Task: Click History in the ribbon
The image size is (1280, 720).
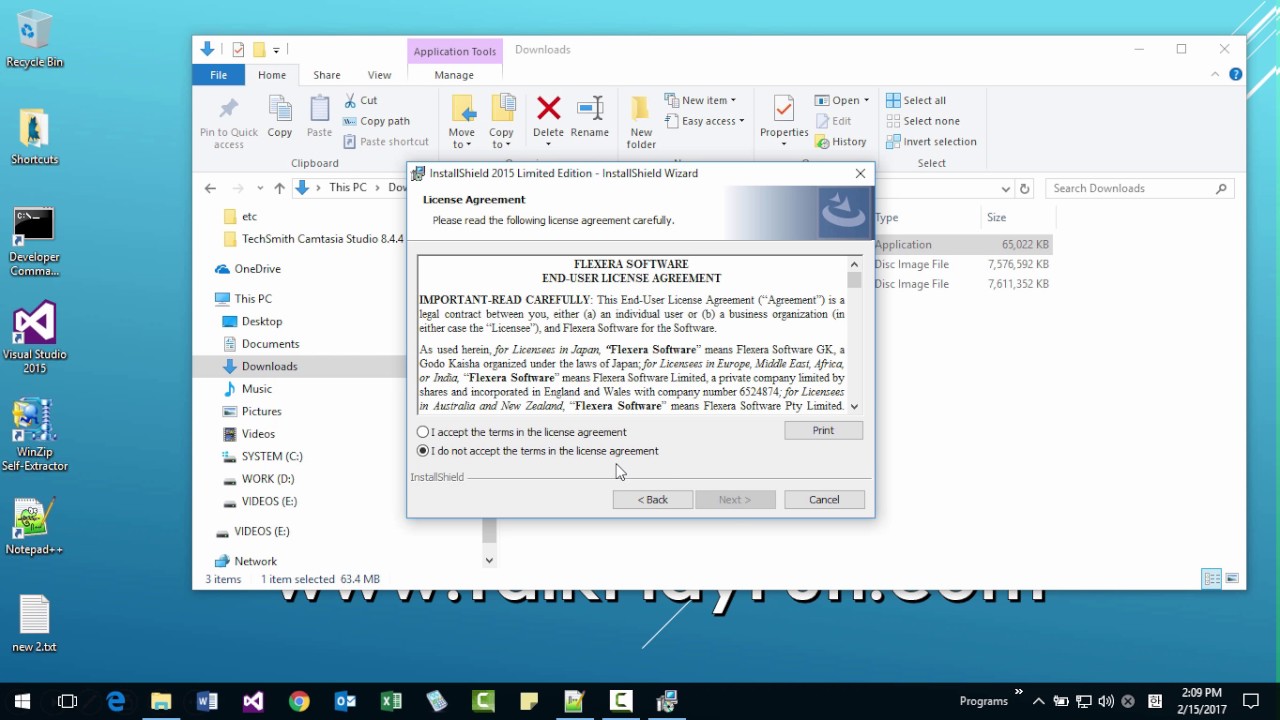Action: click(x=841, y=142)
